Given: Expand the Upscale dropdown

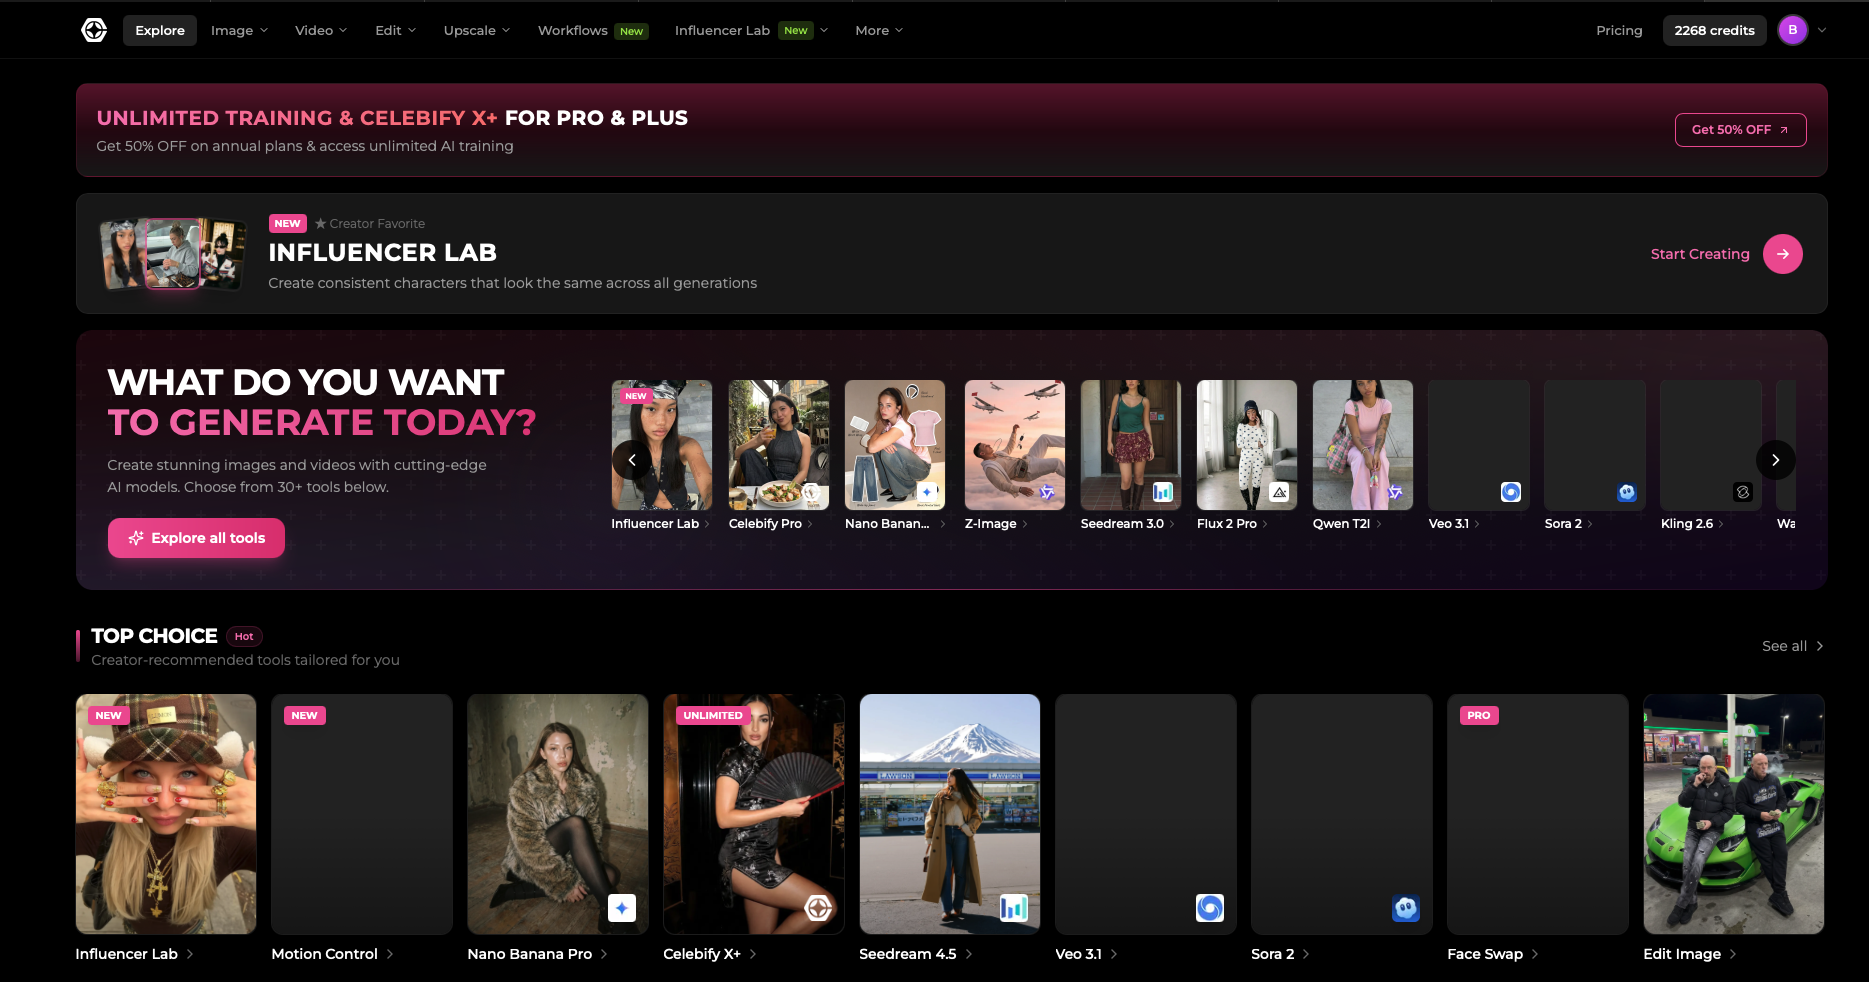Looking at the screenshot, I should (476, 30).
